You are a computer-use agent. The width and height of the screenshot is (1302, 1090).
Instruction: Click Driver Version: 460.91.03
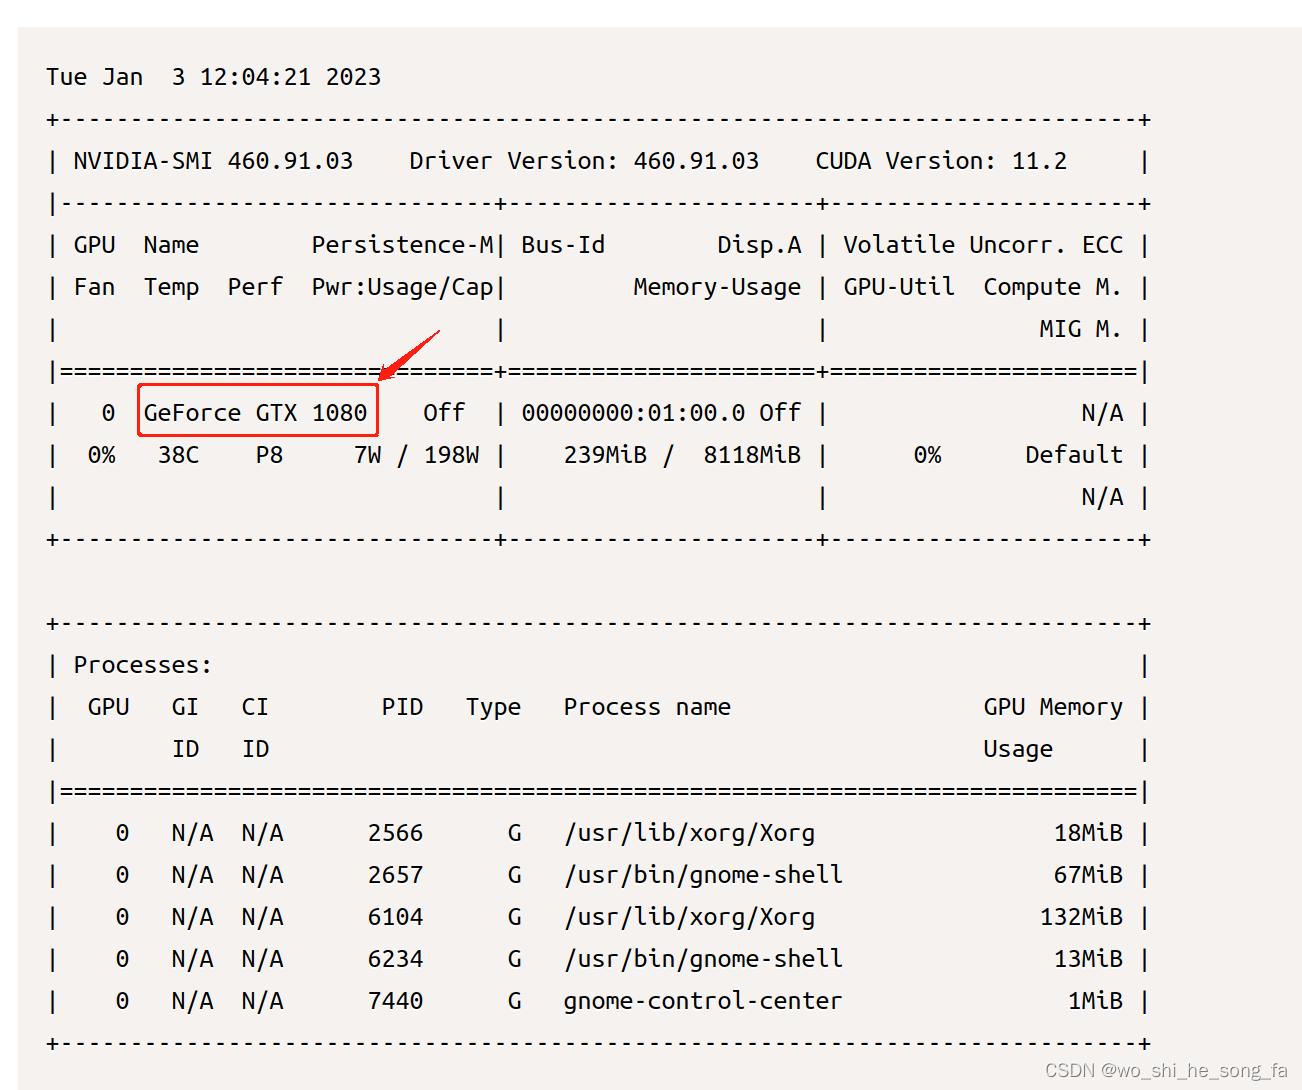[584, 161]
